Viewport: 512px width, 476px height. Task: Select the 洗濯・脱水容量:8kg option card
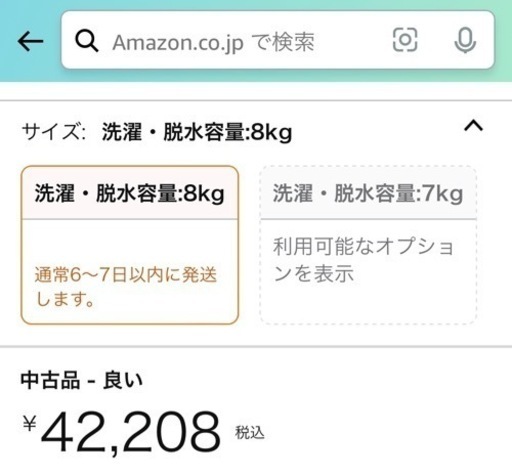point(130,245)
